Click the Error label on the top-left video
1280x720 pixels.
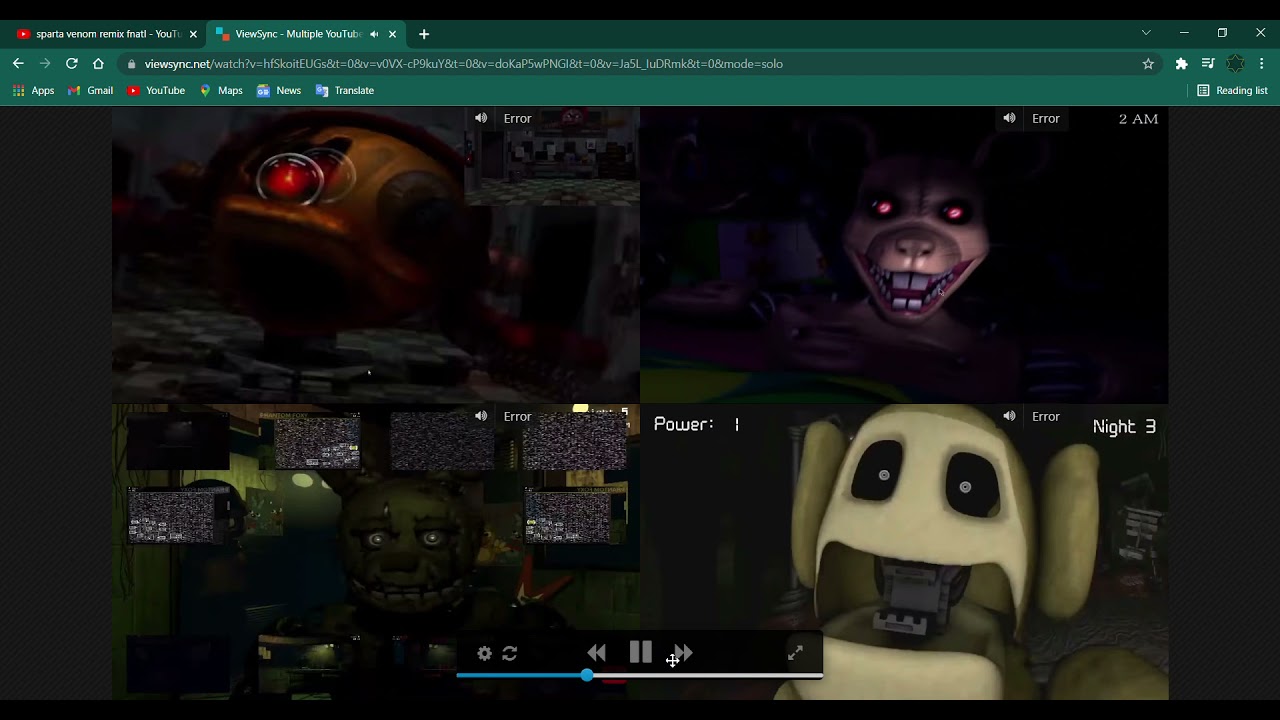(517, 118)
